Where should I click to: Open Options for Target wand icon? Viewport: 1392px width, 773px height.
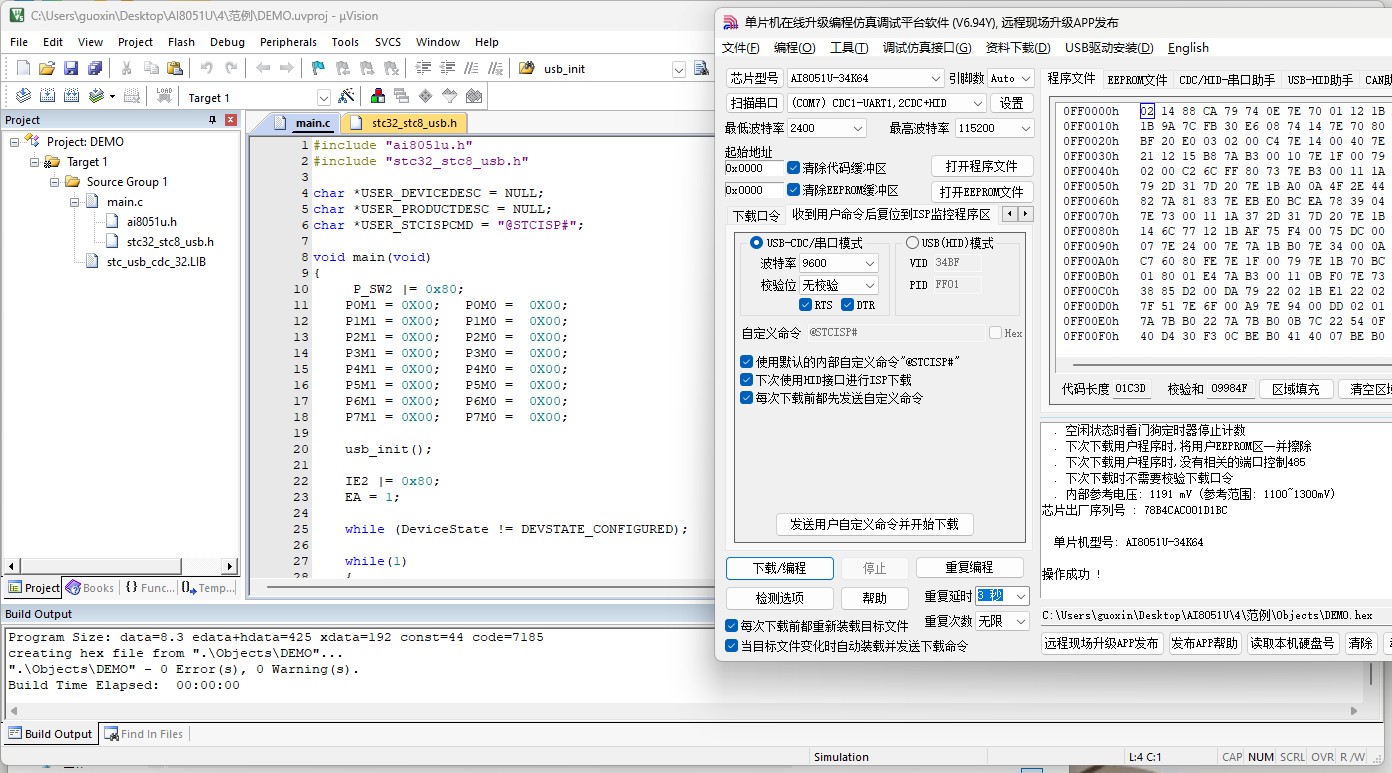click(346, 96)
